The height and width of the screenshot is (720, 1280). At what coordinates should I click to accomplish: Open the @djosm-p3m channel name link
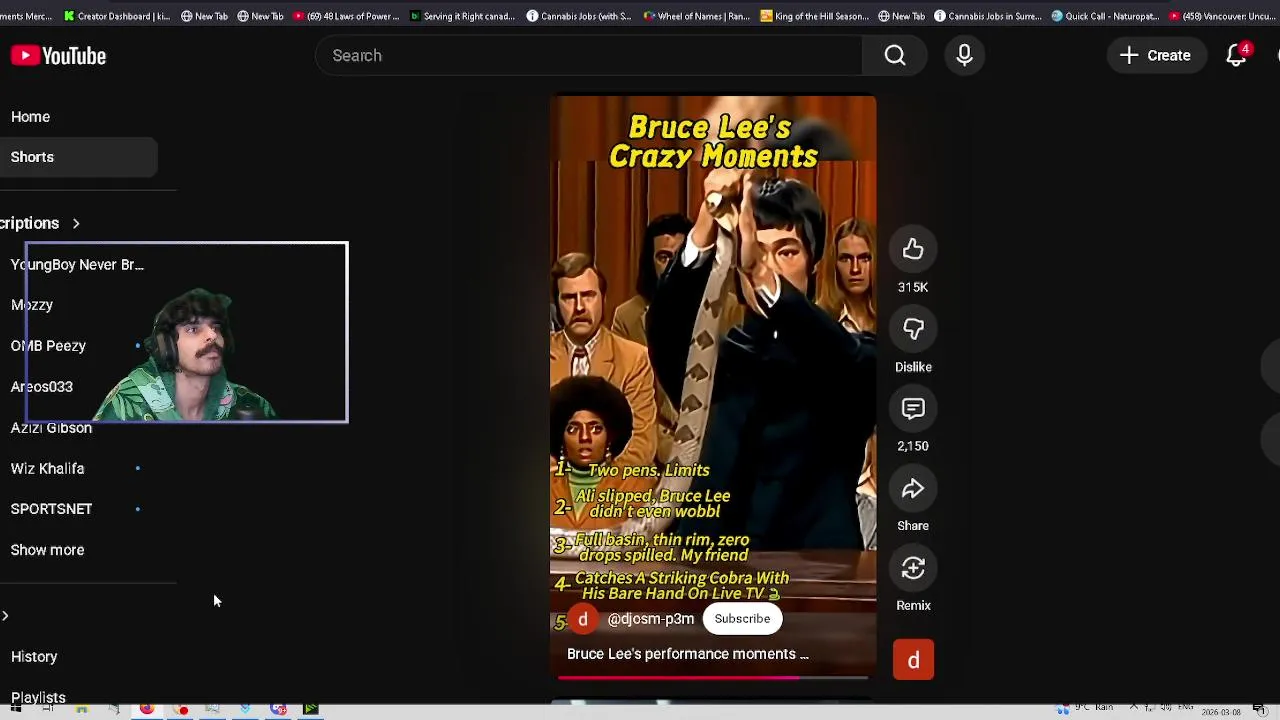pos(651,619)
